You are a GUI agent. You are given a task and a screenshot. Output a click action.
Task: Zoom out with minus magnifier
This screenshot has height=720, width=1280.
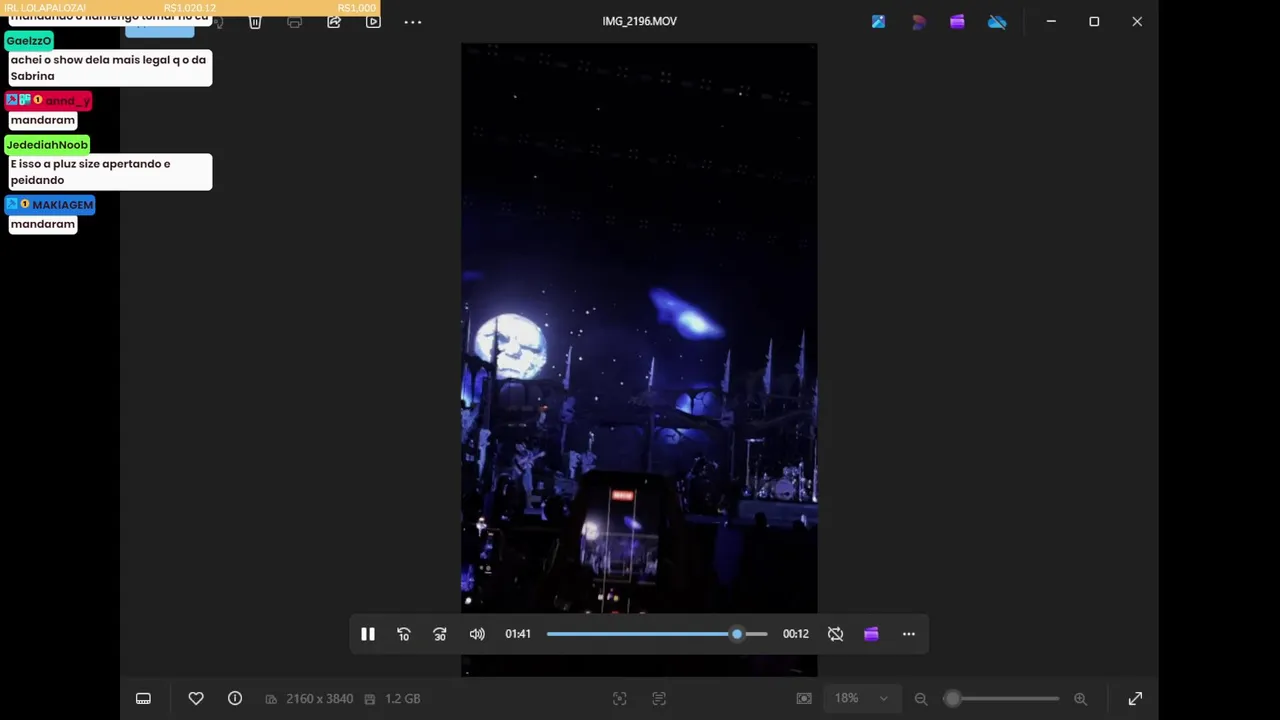(921, 699)
